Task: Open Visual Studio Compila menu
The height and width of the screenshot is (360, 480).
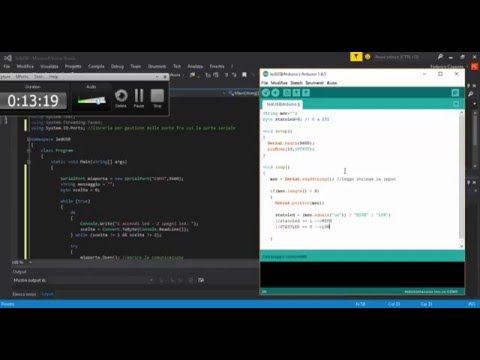Action: (x=96, y=66)
